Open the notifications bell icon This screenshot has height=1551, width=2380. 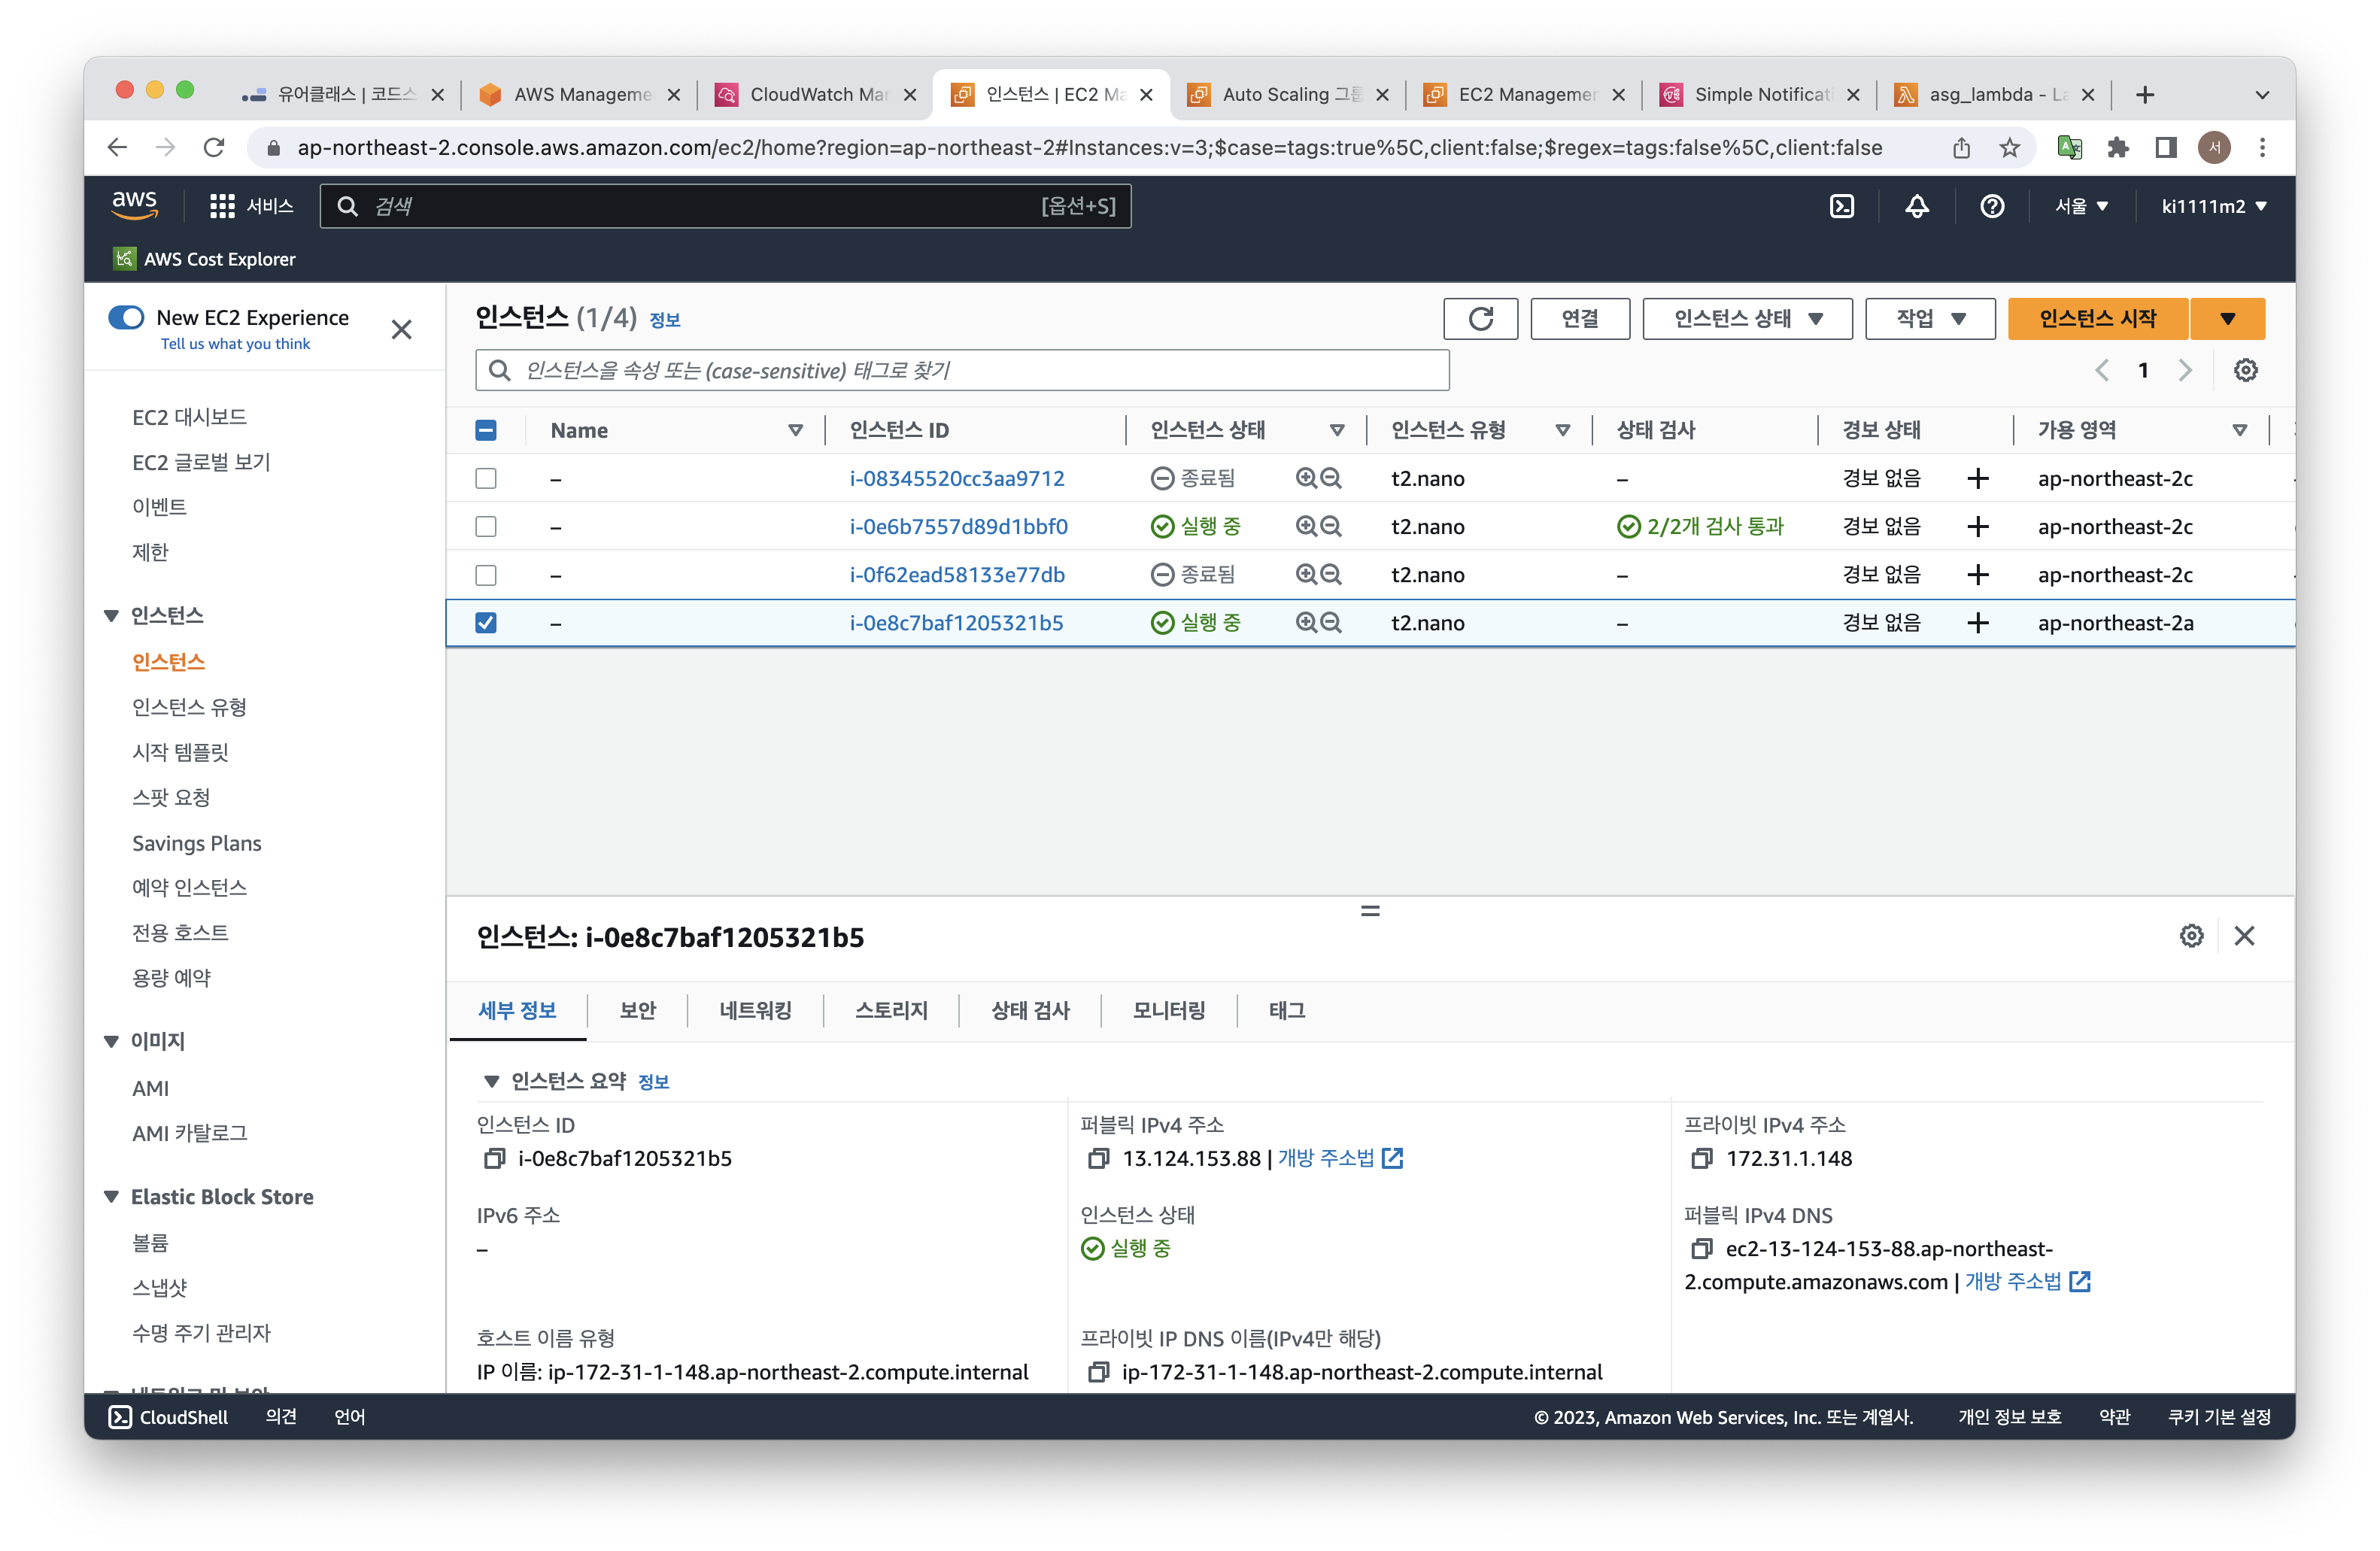click(1916, 206)
